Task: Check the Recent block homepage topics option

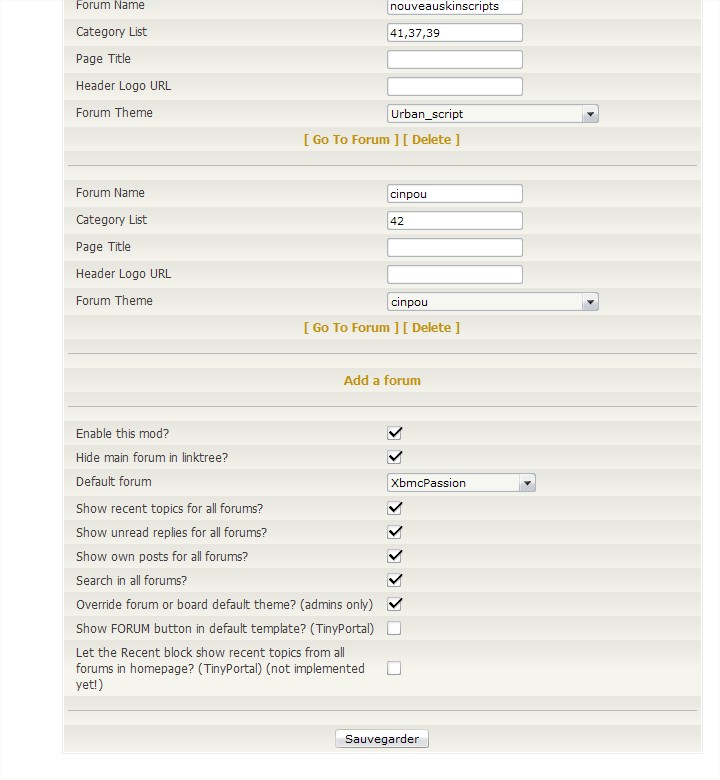Action: coord(395,668)
